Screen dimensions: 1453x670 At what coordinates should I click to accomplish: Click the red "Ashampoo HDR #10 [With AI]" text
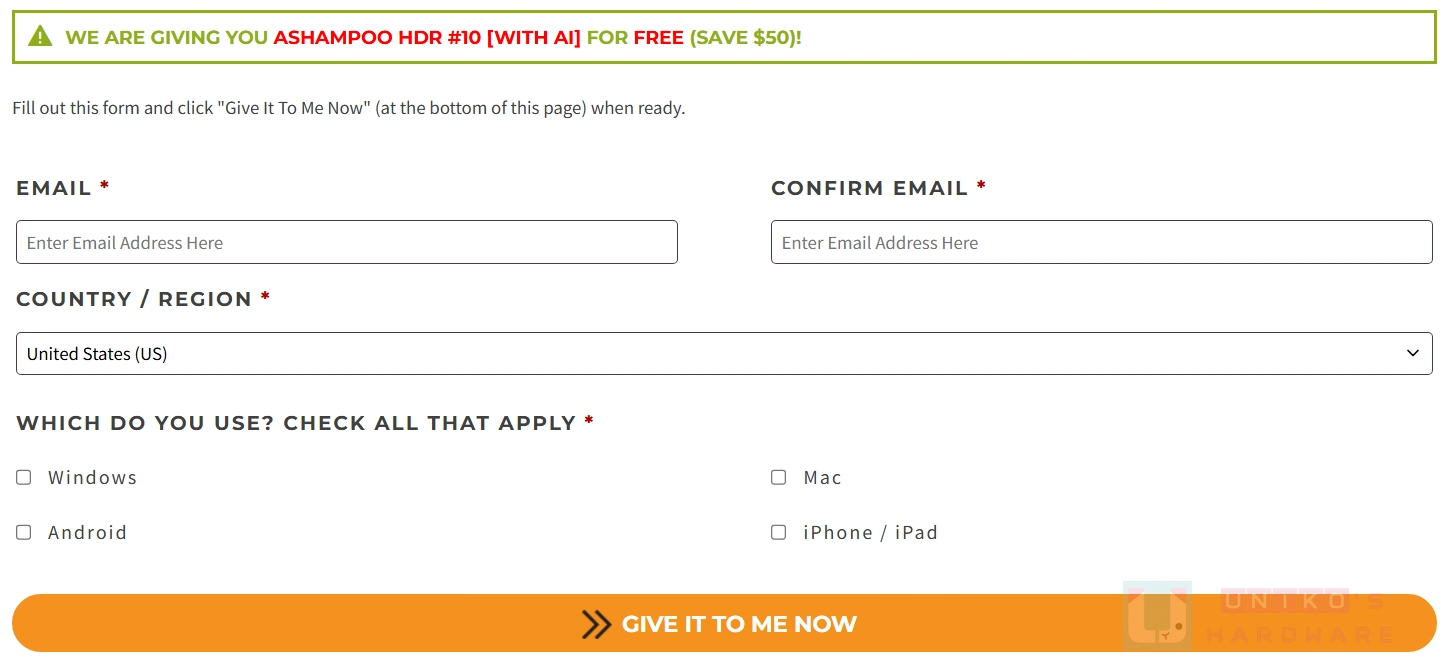click(427, 38)
